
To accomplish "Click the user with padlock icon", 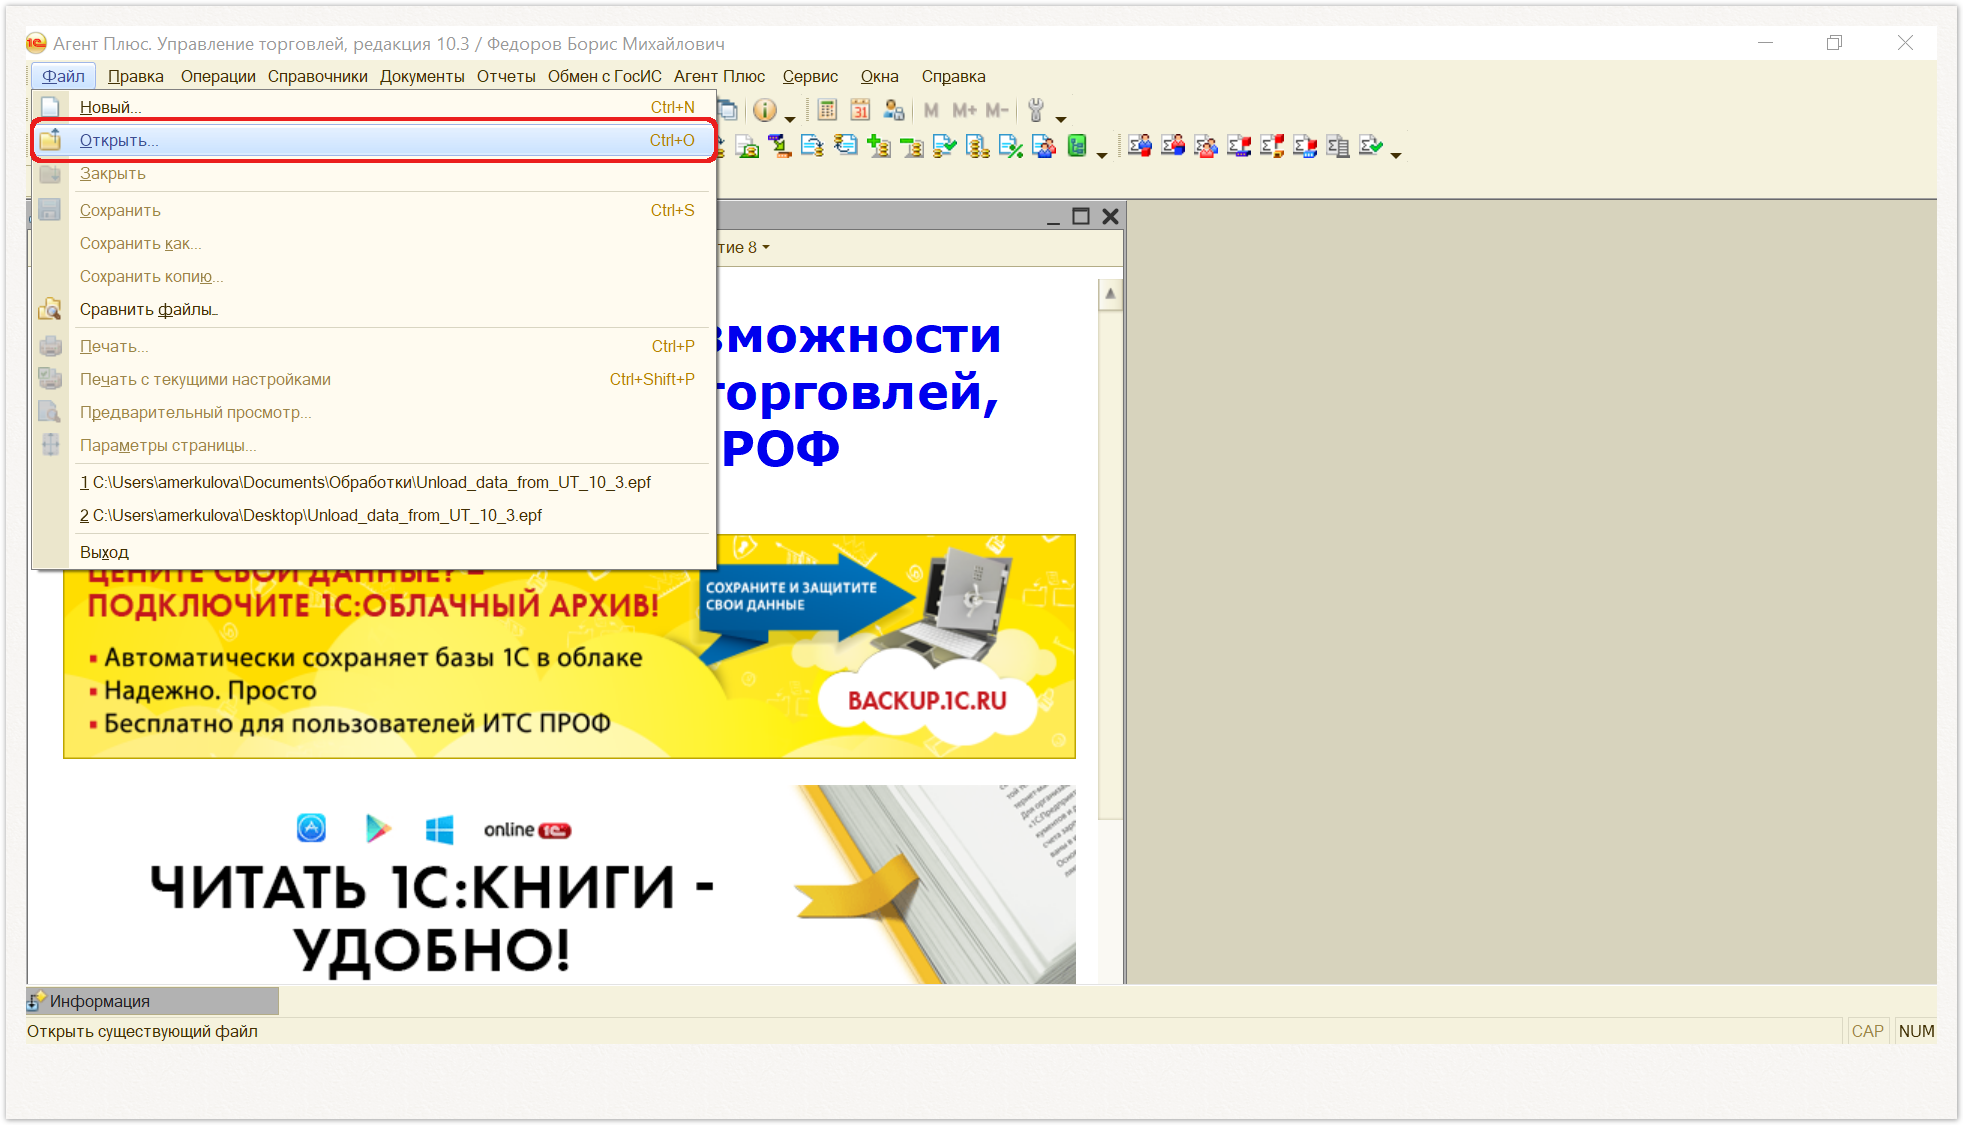I will [x=893, y=110].
